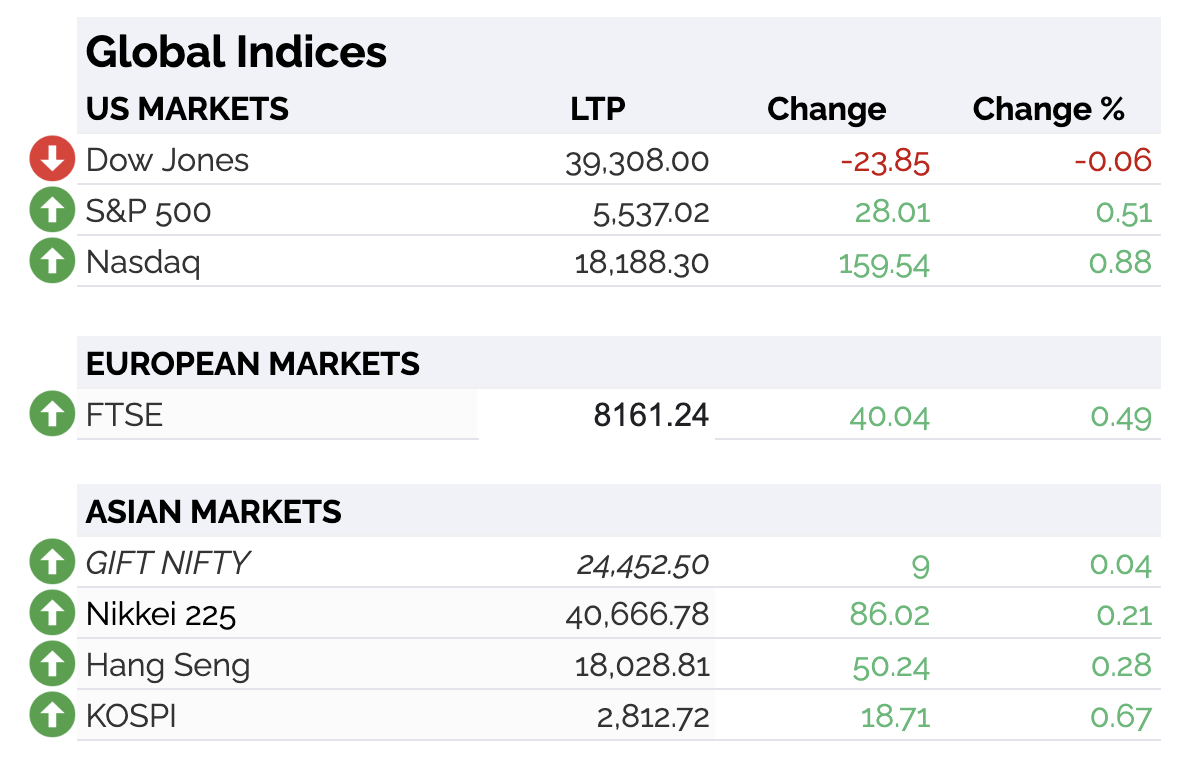Click the green up arrow beside S&P 500
1186x760 pixels.
(x=52, y=209)
